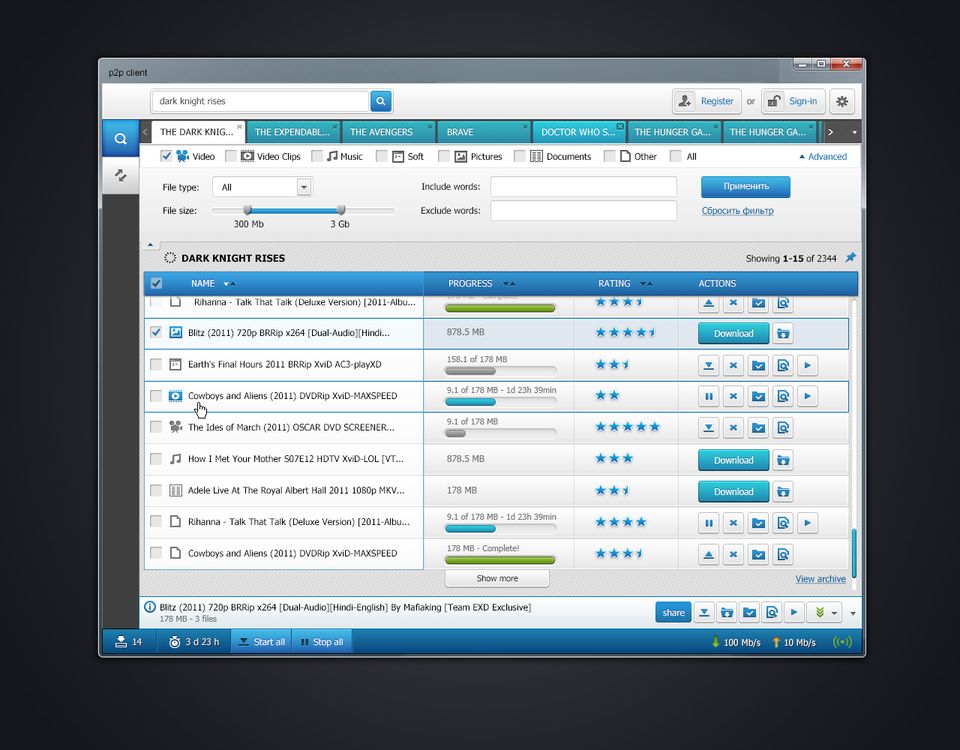960x750 pixels.
Task: Click the Show more button
Action: click(x=497, y=578)
